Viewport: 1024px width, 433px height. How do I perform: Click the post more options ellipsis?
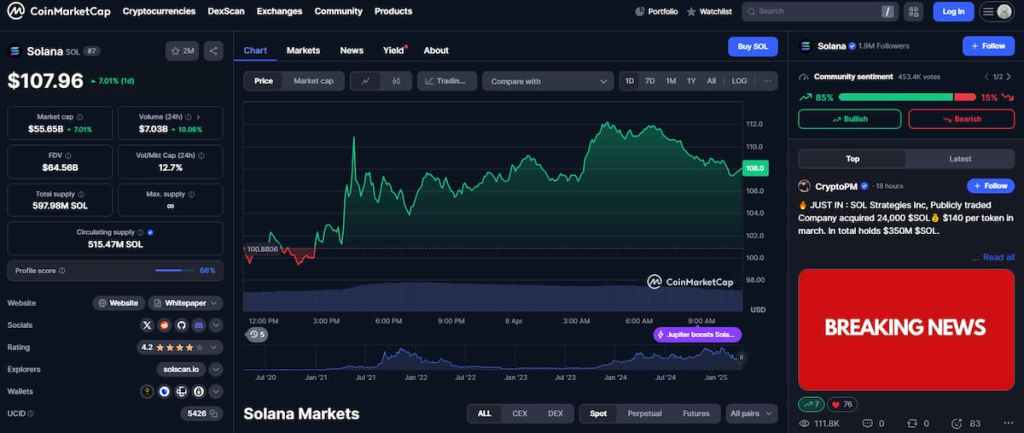pos(1009,424)
